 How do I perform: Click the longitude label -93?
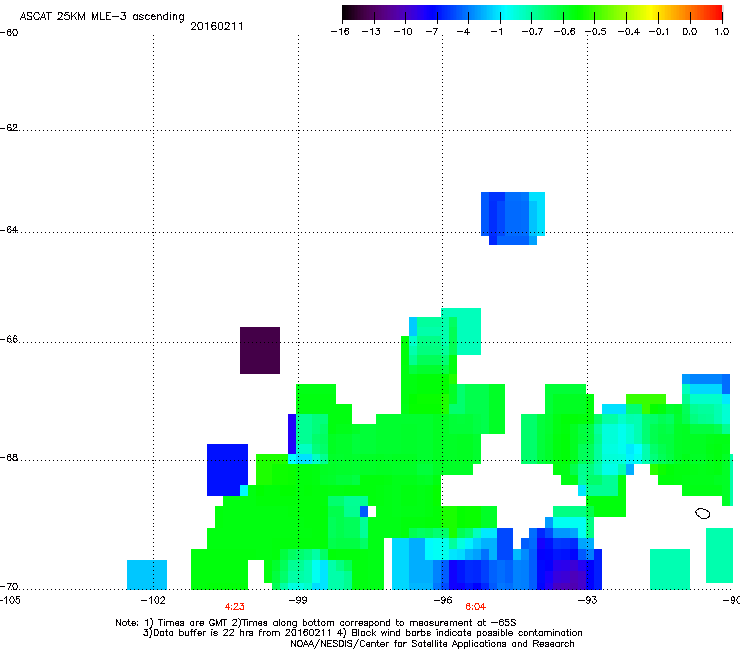[x=588, y=600]
